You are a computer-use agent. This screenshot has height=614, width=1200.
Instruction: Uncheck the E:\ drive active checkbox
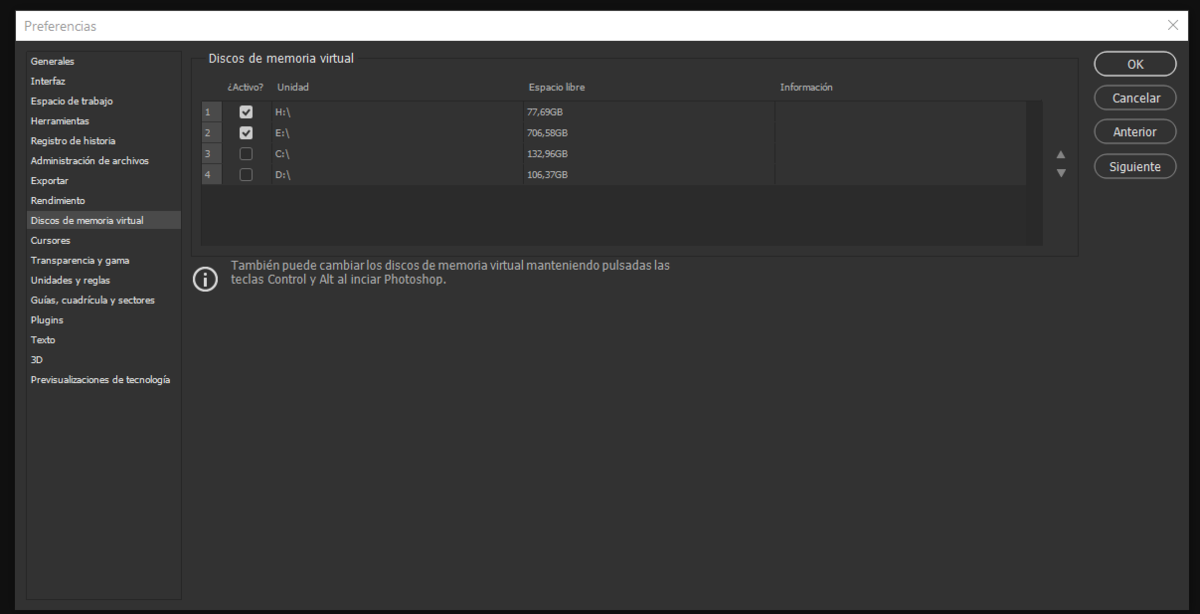246,132
